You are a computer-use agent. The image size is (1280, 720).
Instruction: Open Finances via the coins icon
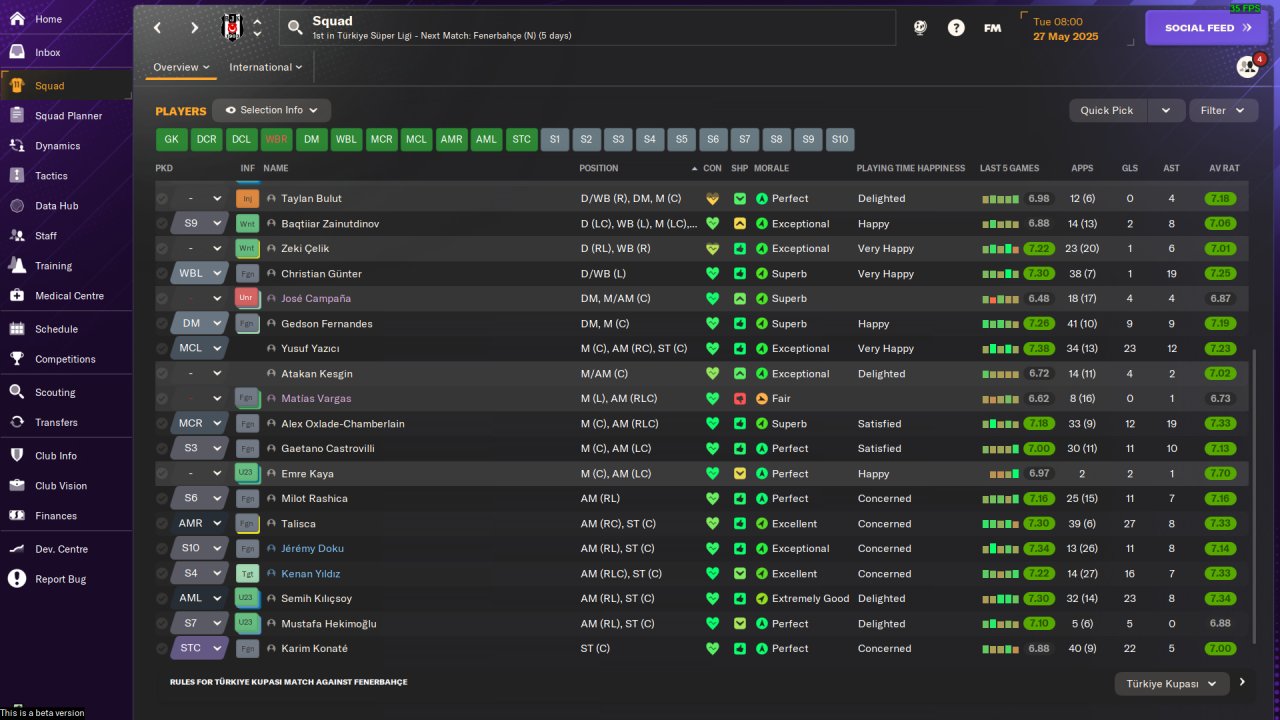pos(17,516)
